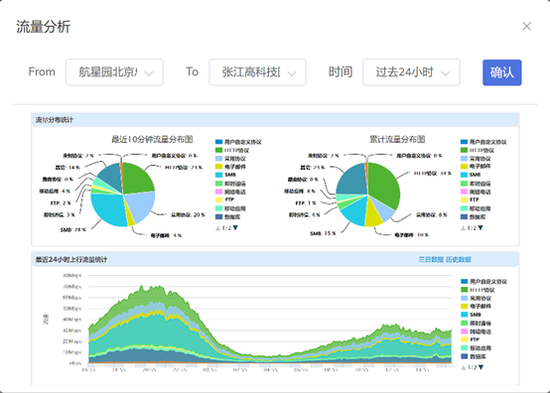The height and width of the screenshot is (393, 550).
Task: Click 累计流量分布图 chart title
Action: point(397,139)
